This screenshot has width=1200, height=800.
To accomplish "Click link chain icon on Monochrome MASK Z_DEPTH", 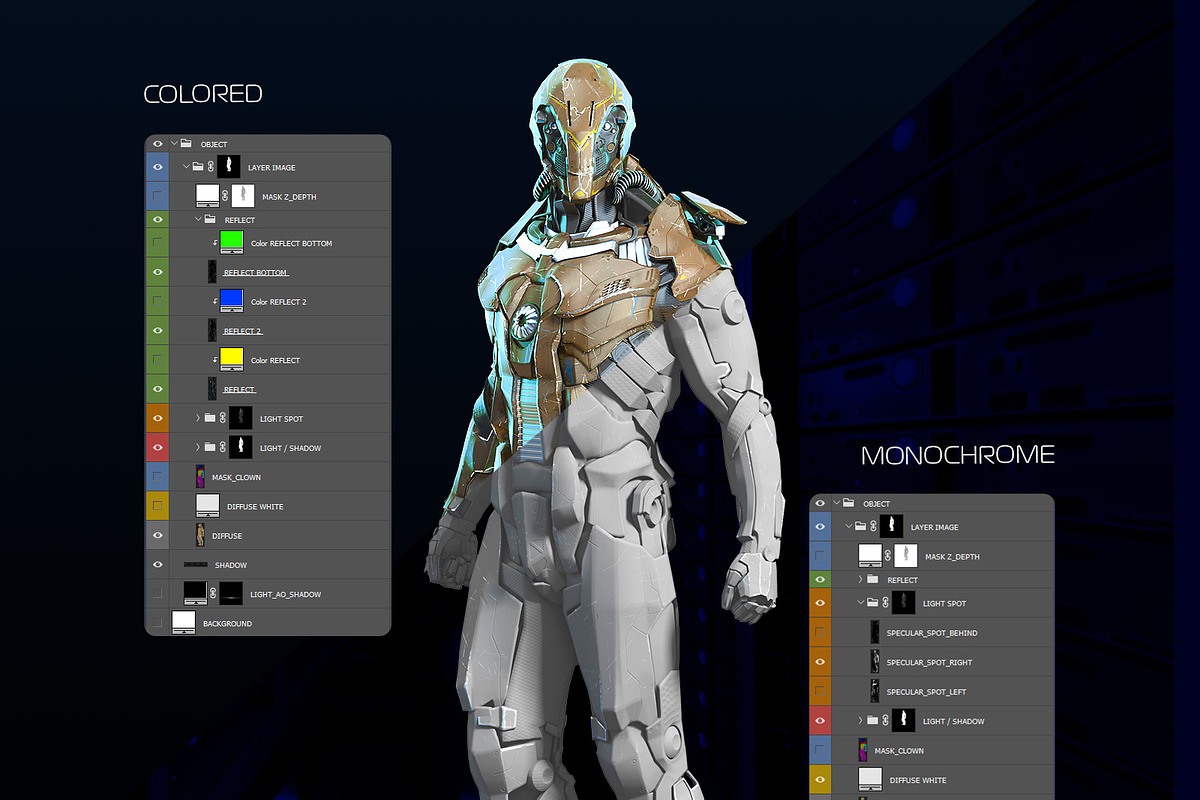I will coord(887,556).
